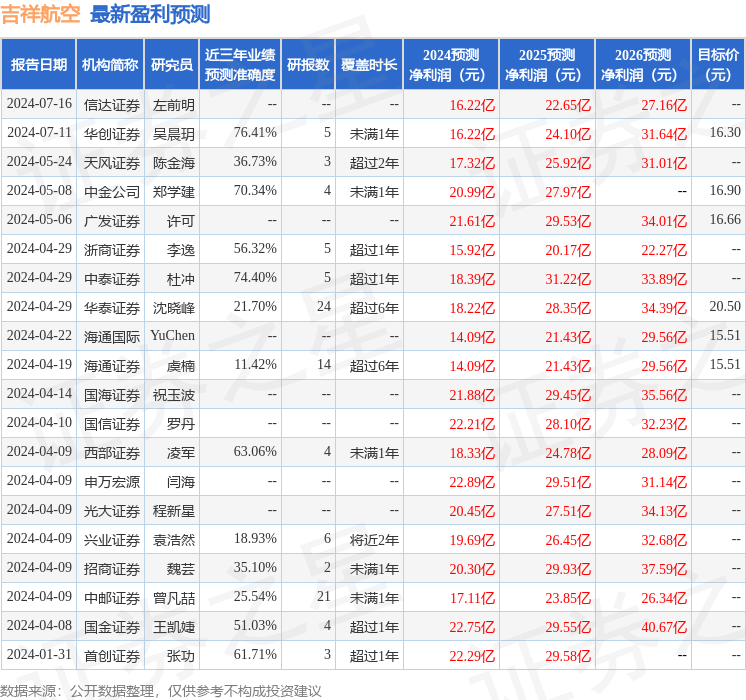Click target price 20.50
This screenshot has width=746, height=700.
(725, 307)
